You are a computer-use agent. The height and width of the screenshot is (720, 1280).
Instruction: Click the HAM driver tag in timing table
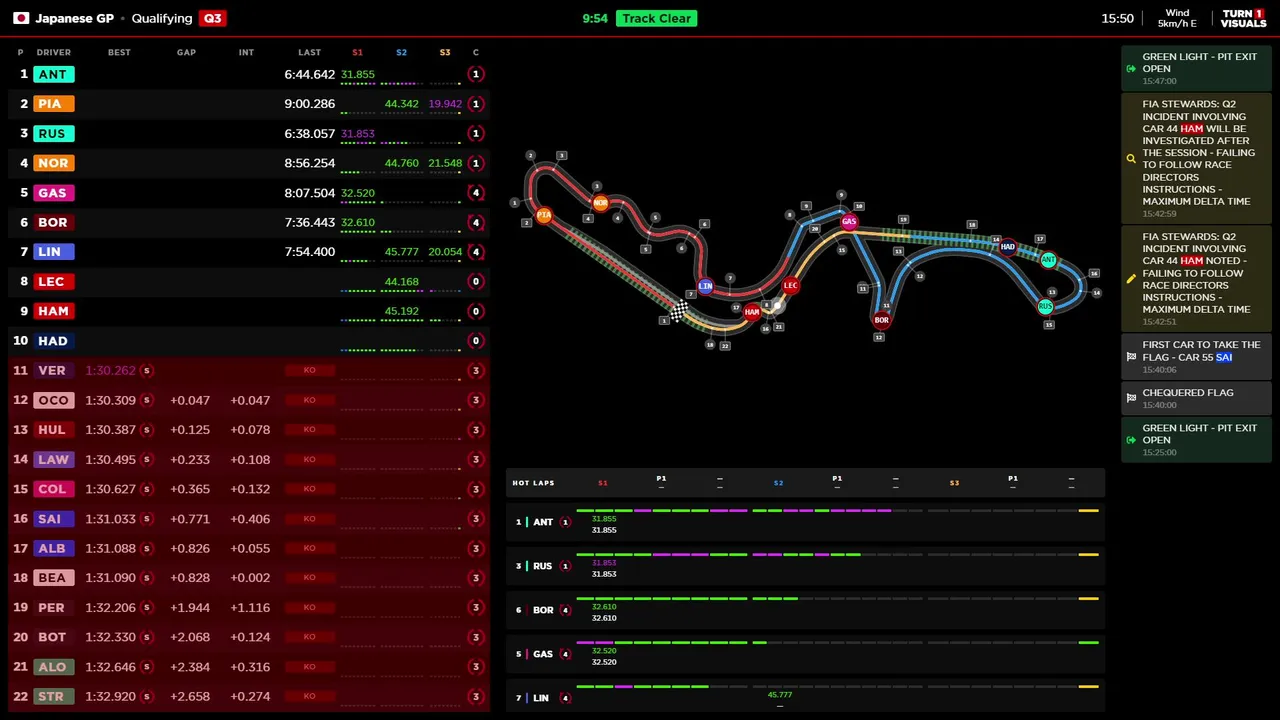pos(53,311)
